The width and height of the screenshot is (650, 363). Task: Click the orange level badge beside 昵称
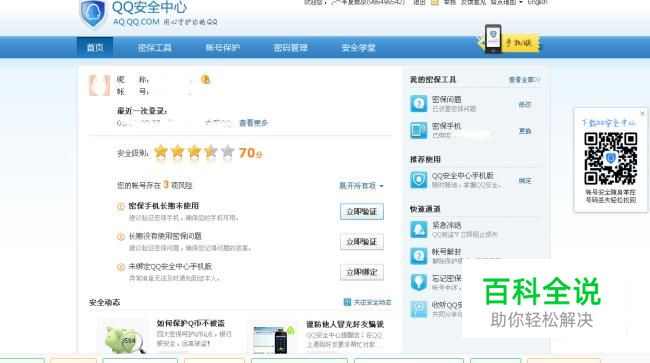click(x=205, y=79)
